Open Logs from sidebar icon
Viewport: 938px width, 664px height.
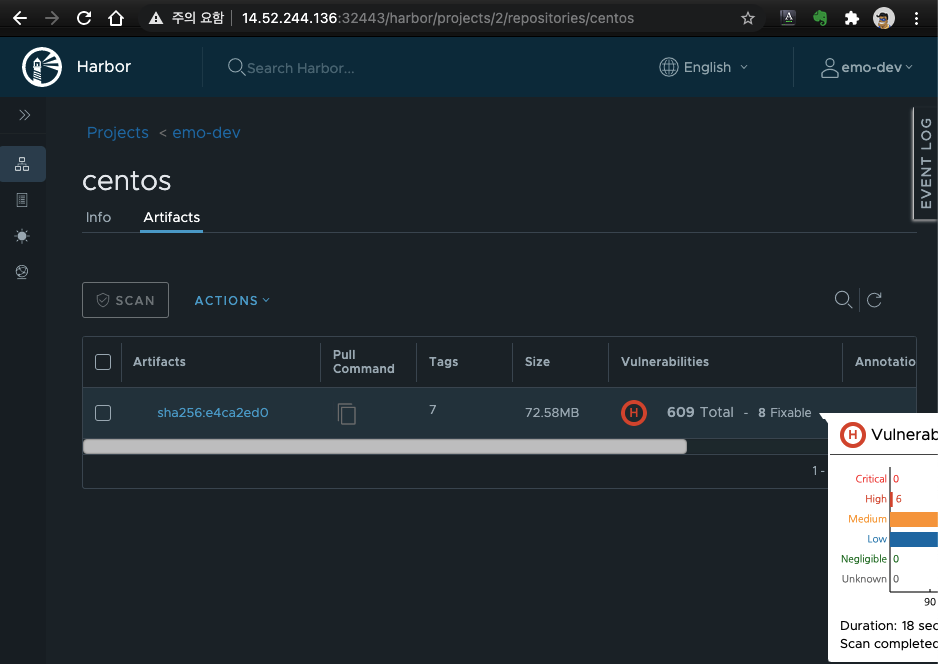pos(22,200)
